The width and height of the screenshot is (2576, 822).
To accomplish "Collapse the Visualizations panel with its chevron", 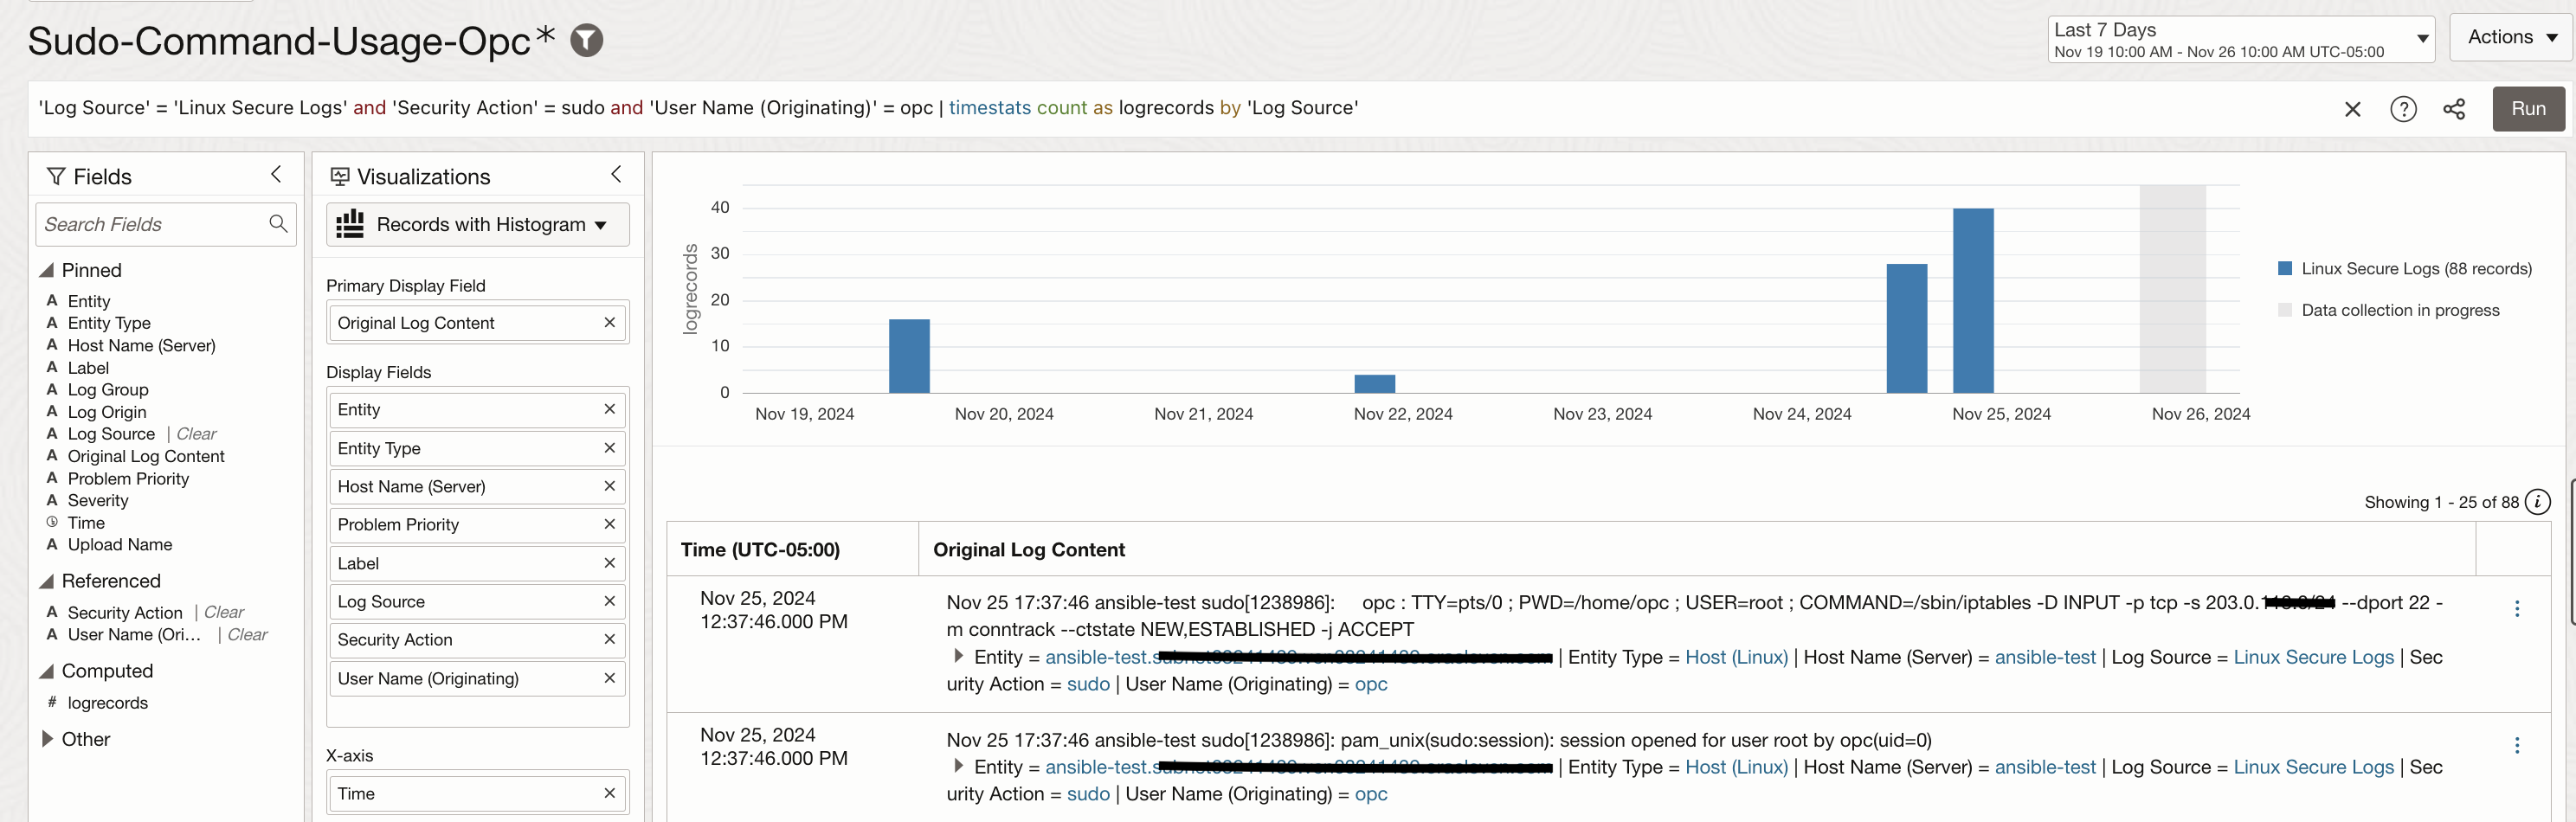I will [616, 175].
